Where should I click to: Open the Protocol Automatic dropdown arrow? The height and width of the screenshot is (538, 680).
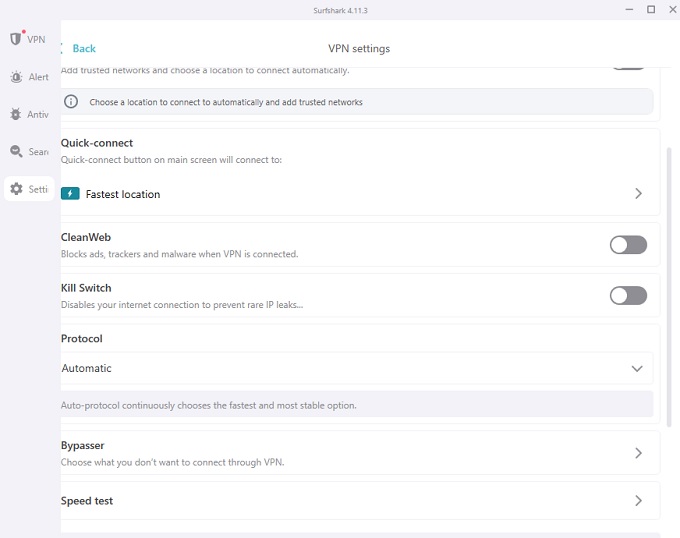[x=637, y=368]
